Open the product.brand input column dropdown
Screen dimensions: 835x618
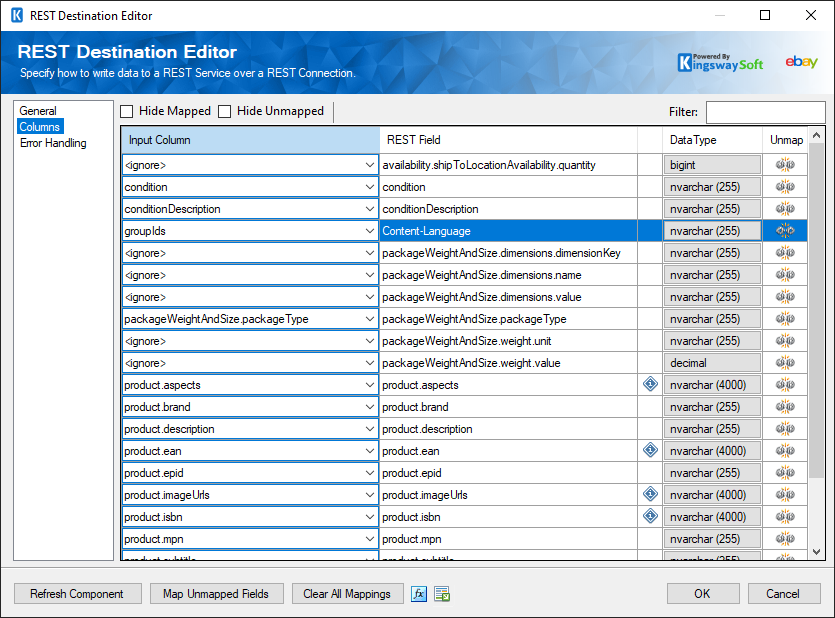[x=370, y=407]
